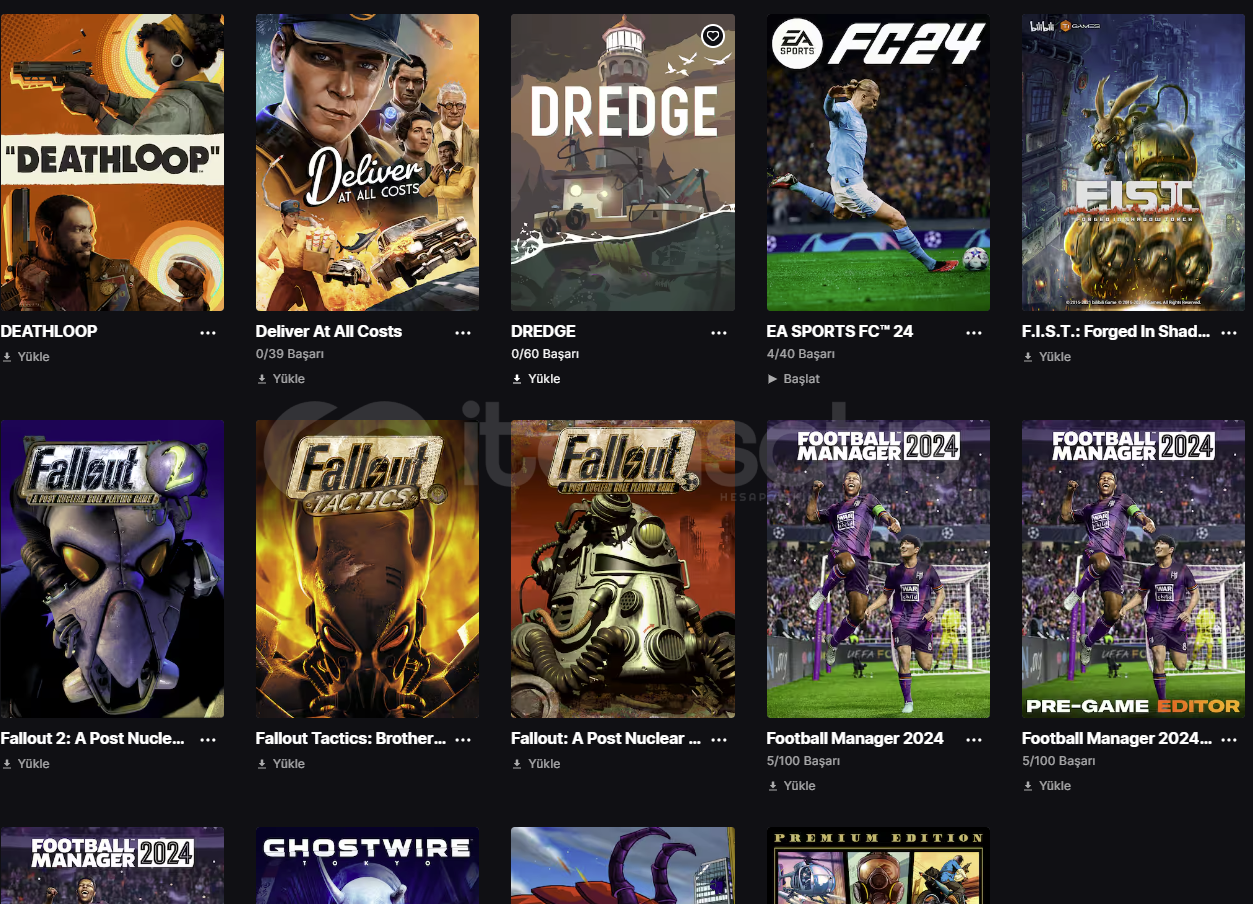1253x904 pixels.
Task: Open three-dot menu for DEATHLOOP
Action: coord(208,332)
